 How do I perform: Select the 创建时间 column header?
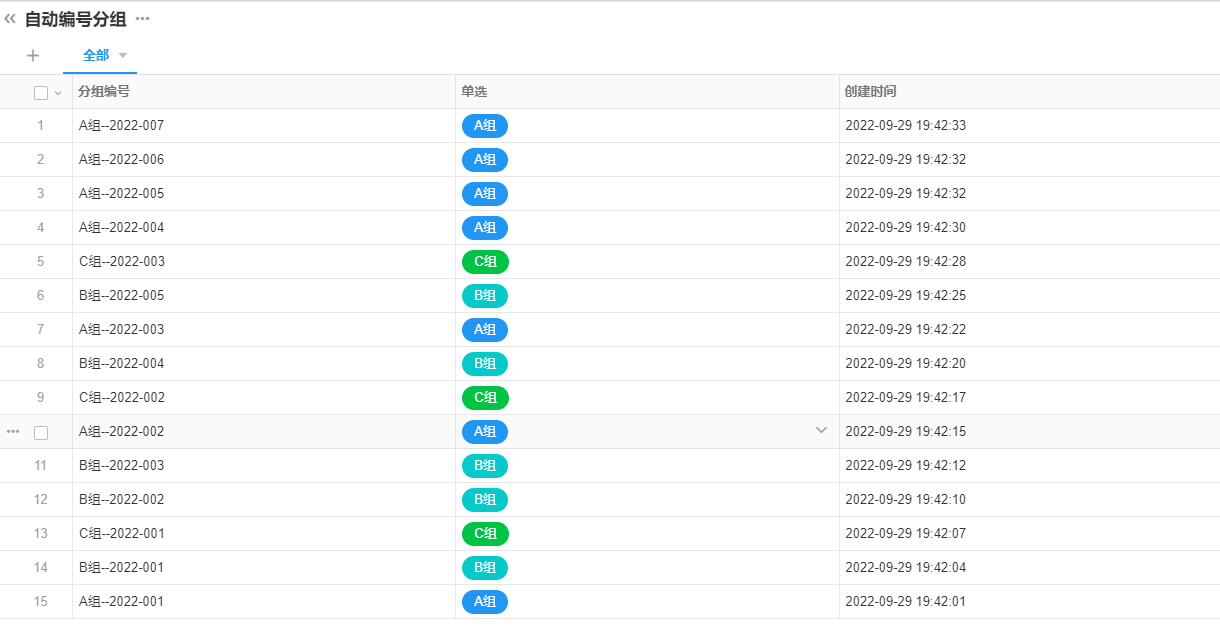(x=870, y=92)
